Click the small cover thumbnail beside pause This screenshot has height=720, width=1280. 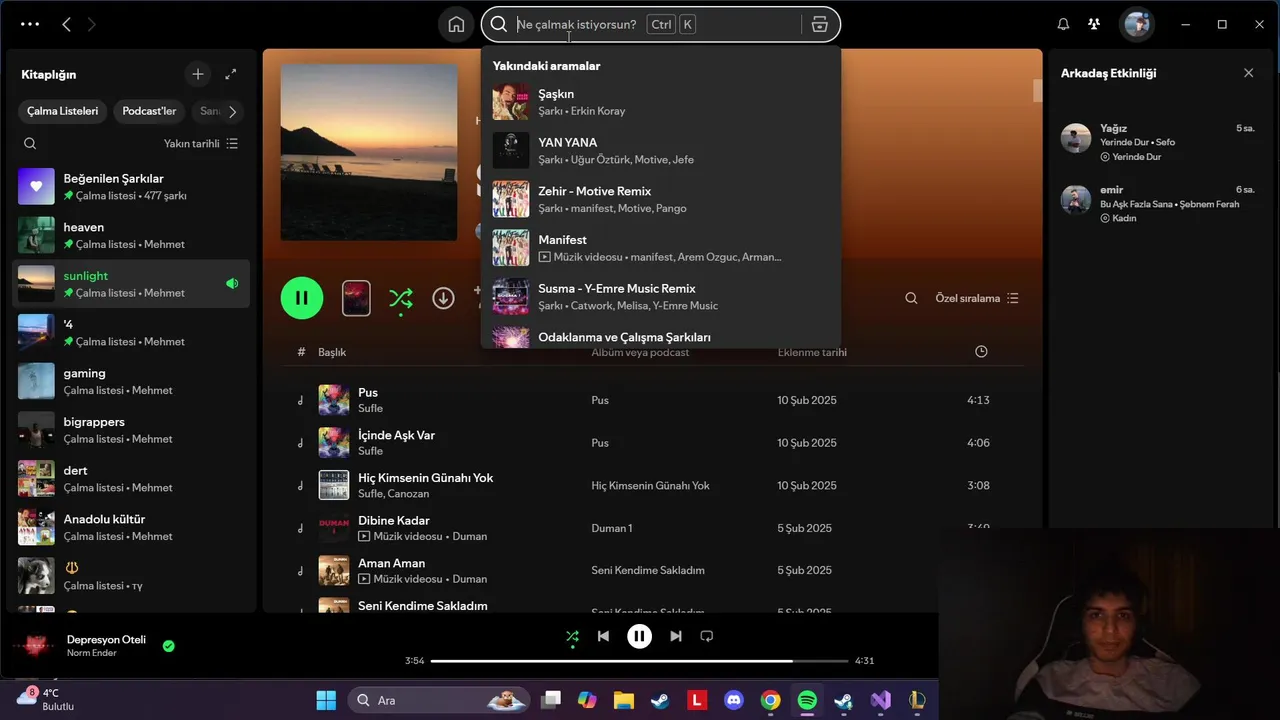[356, 298]
